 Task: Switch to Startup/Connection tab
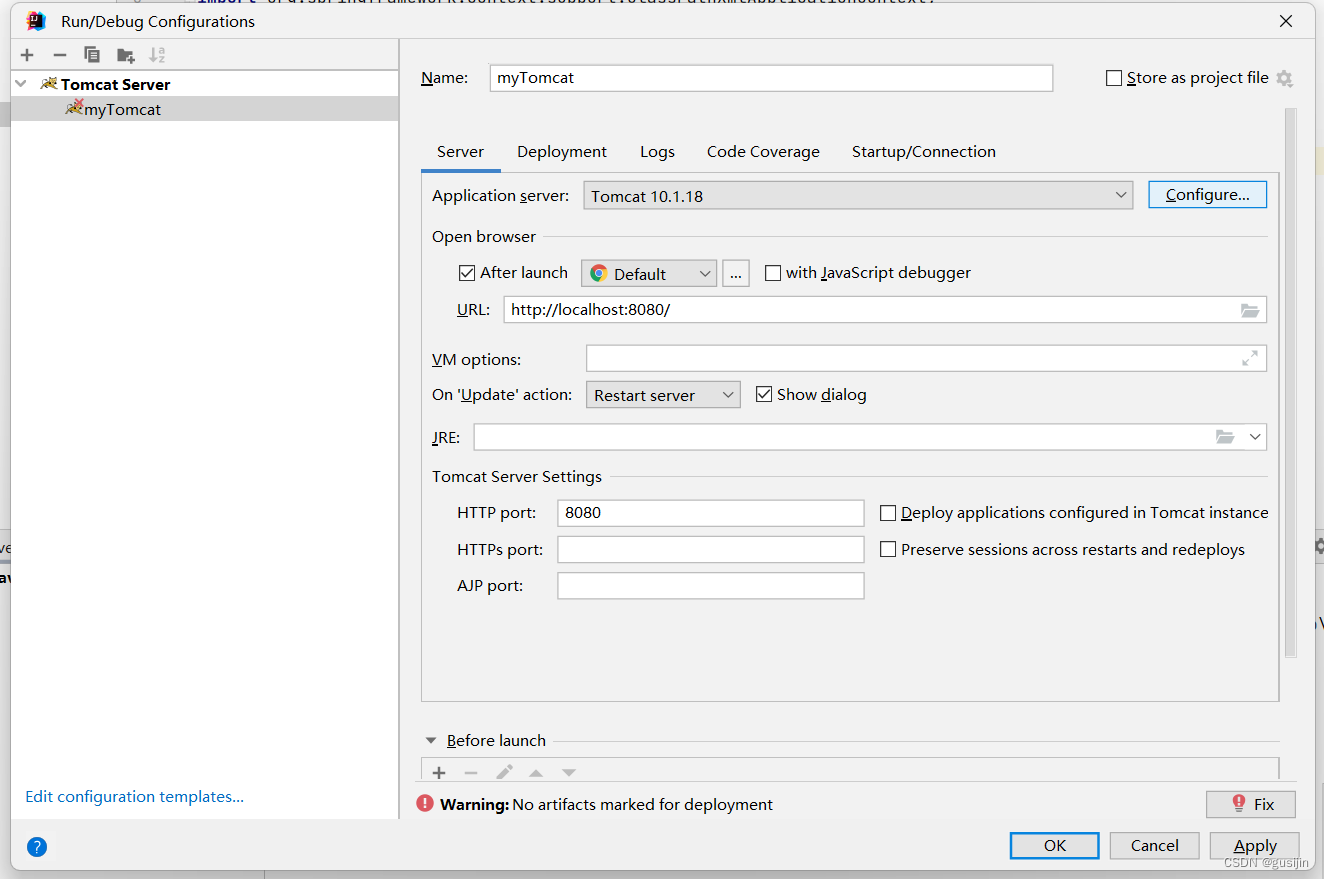click(x=924, y=152)
